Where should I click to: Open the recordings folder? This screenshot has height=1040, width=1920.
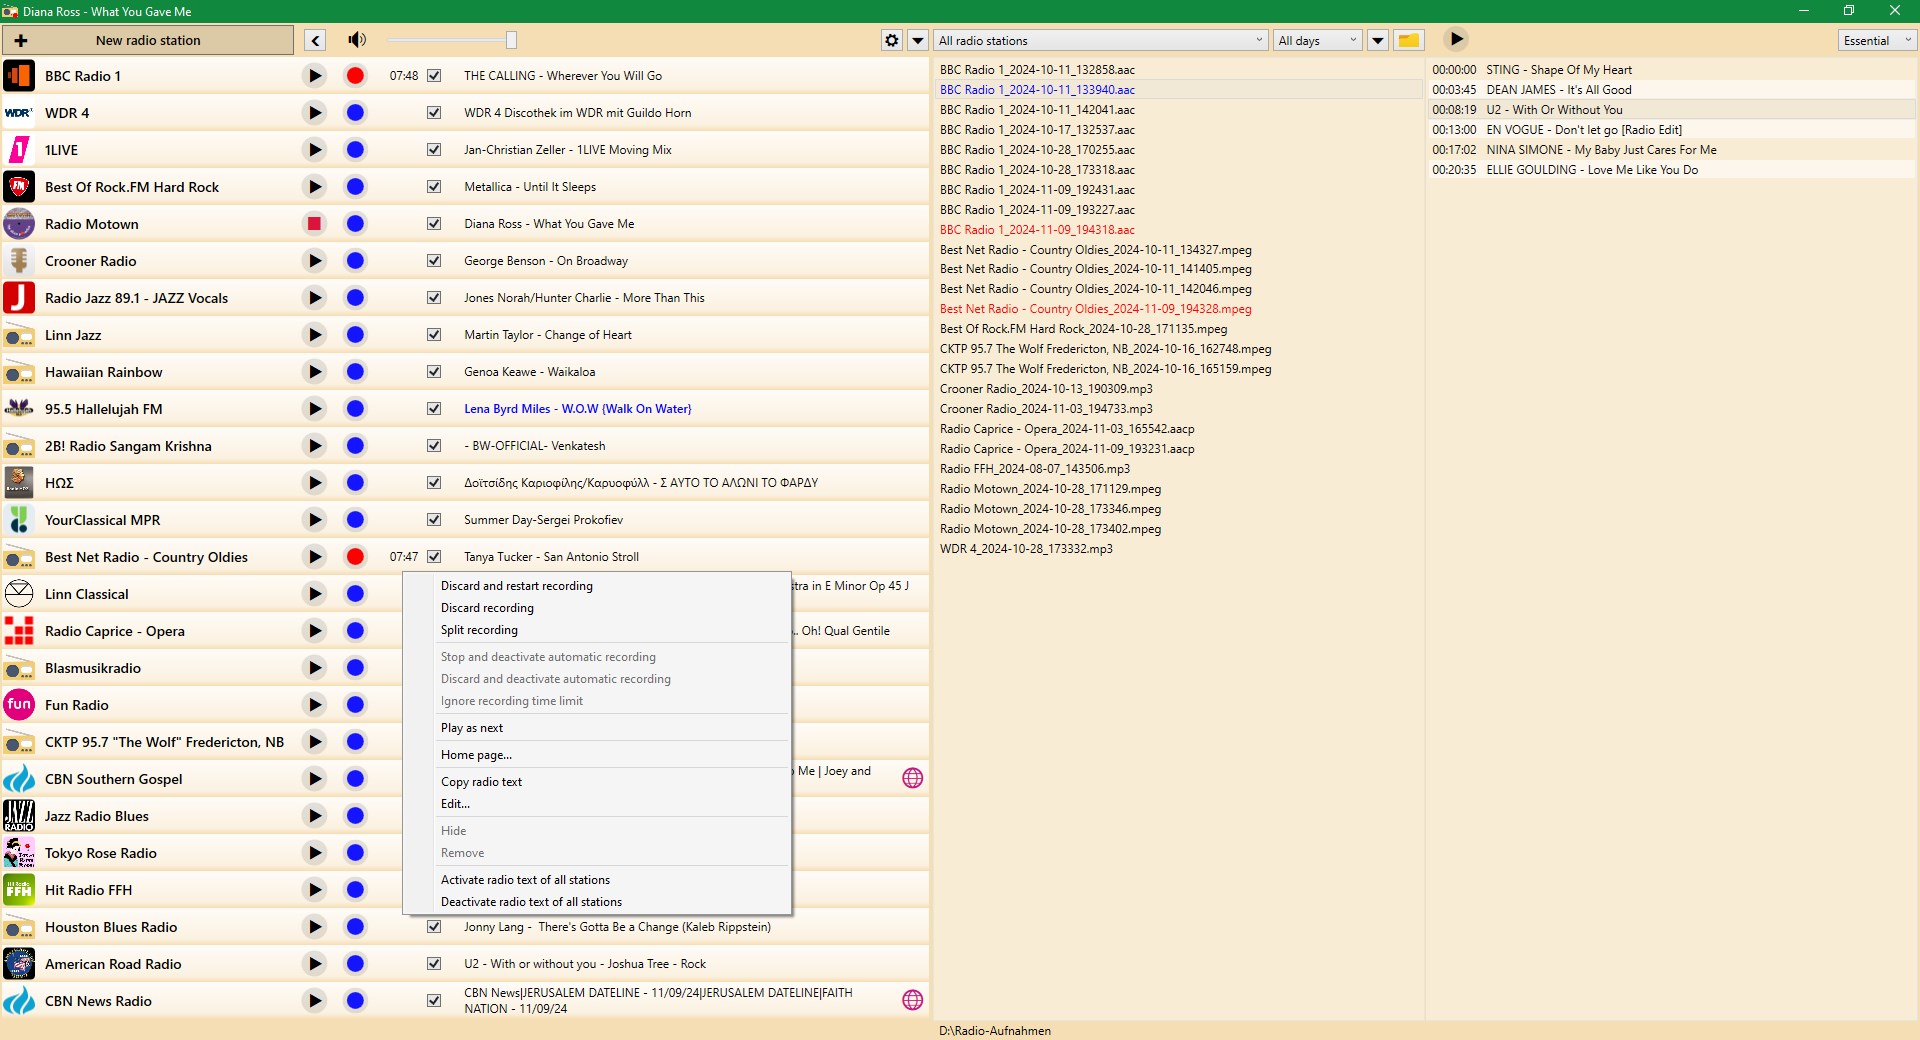click(1408, 40)
